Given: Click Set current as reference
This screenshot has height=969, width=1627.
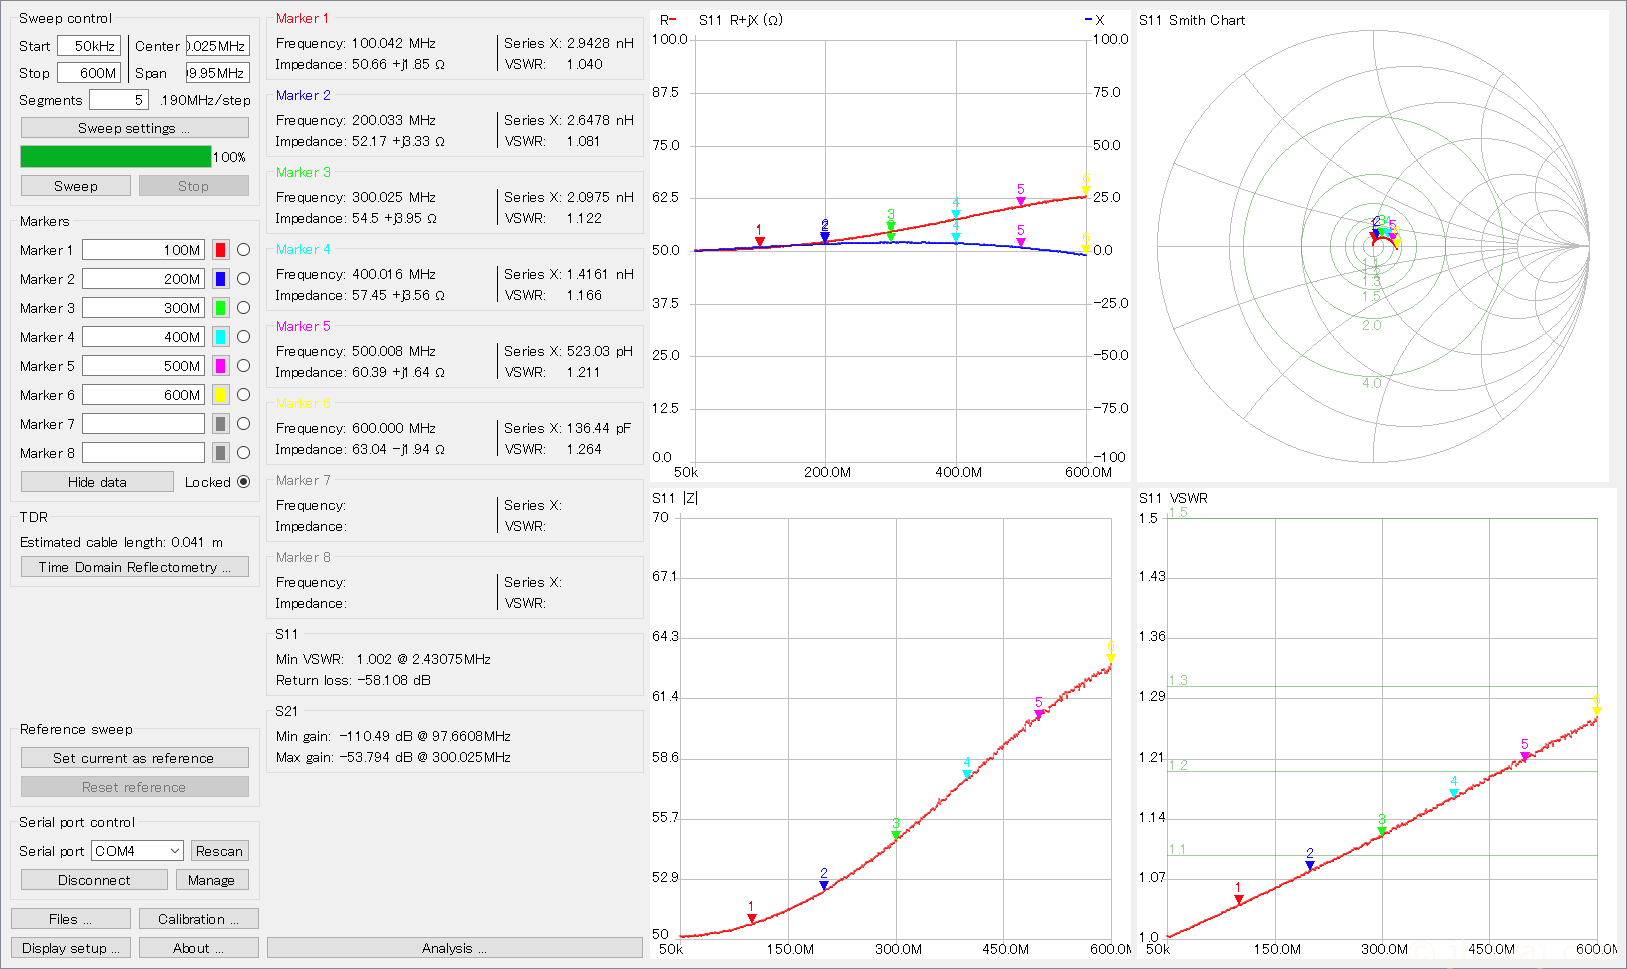Looking at the screenshot, I should 135,758.
